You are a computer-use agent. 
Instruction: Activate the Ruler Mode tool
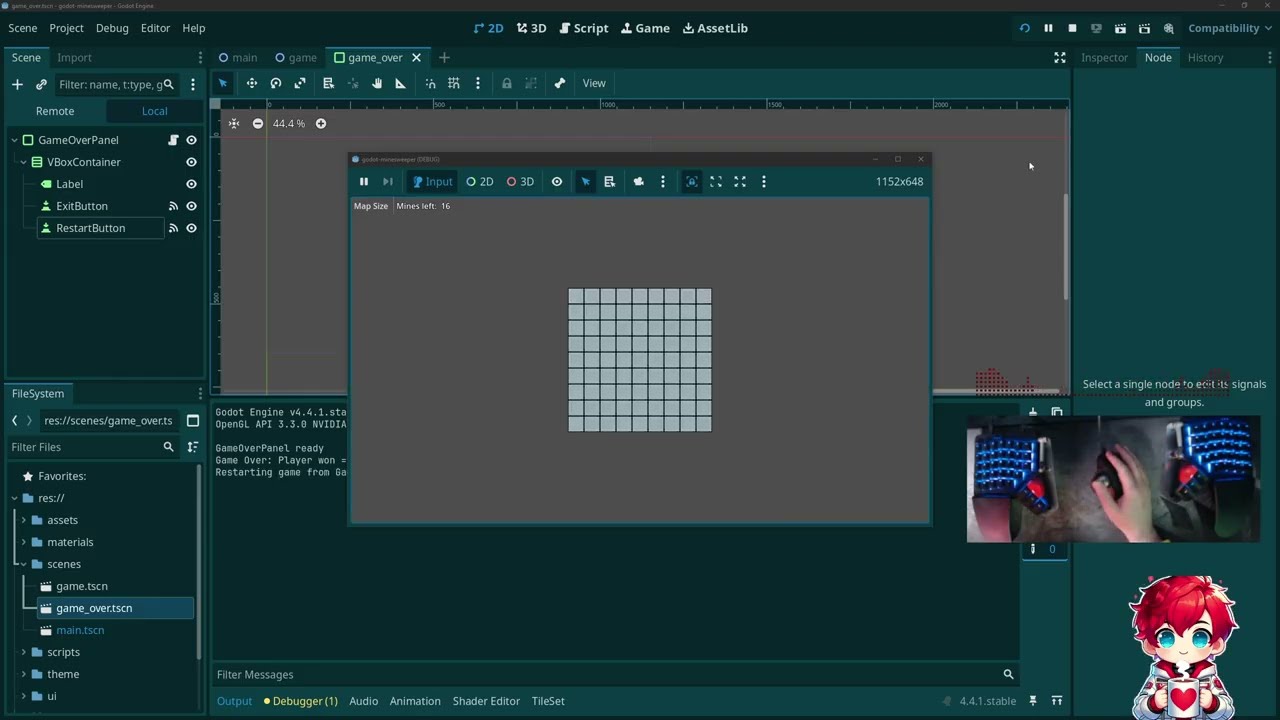click(x=401, y=83)
